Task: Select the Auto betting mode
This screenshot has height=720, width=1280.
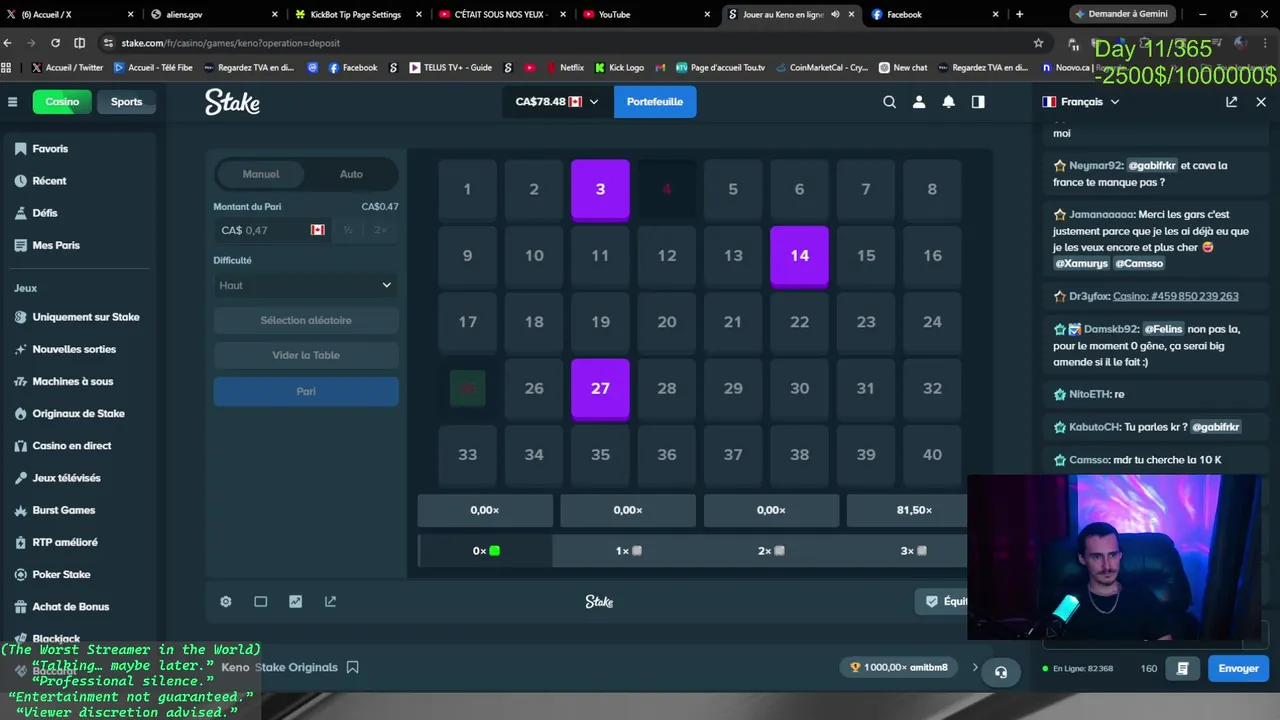Action: tap(351, 174)
